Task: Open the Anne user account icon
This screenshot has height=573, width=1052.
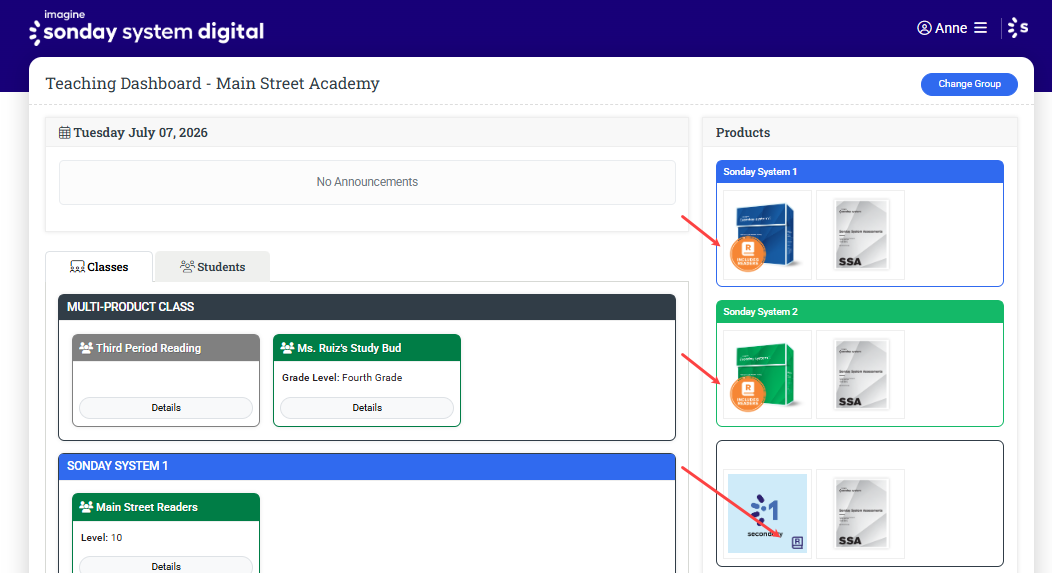Action: (924, 28)
